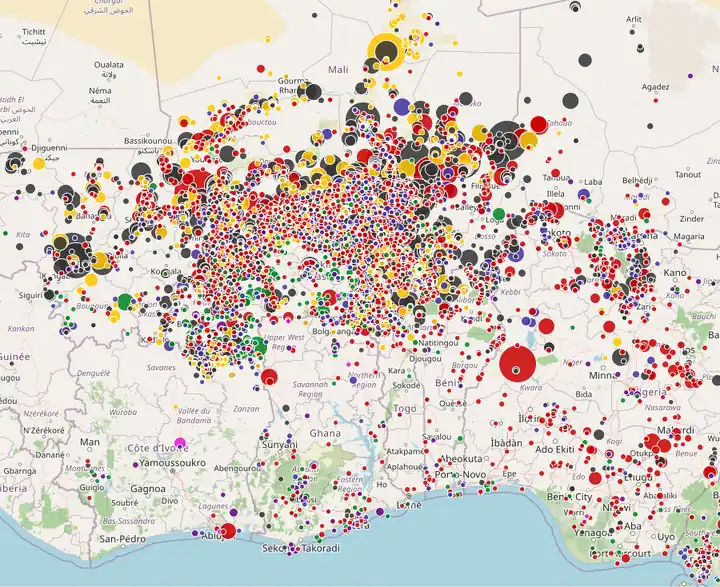
Task: Click the purple marker near Lomé
Action: pyautogui.click(x=380, y=512)
